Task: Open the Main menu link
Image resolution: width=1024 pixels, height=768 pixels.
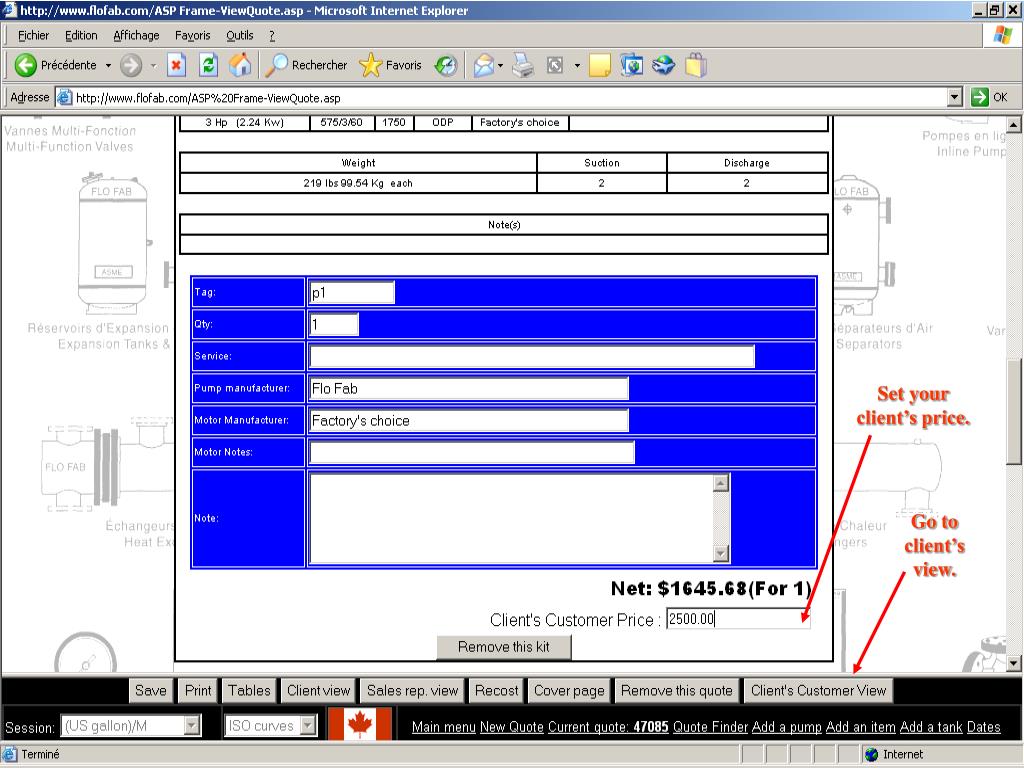Action: point(443,727)
